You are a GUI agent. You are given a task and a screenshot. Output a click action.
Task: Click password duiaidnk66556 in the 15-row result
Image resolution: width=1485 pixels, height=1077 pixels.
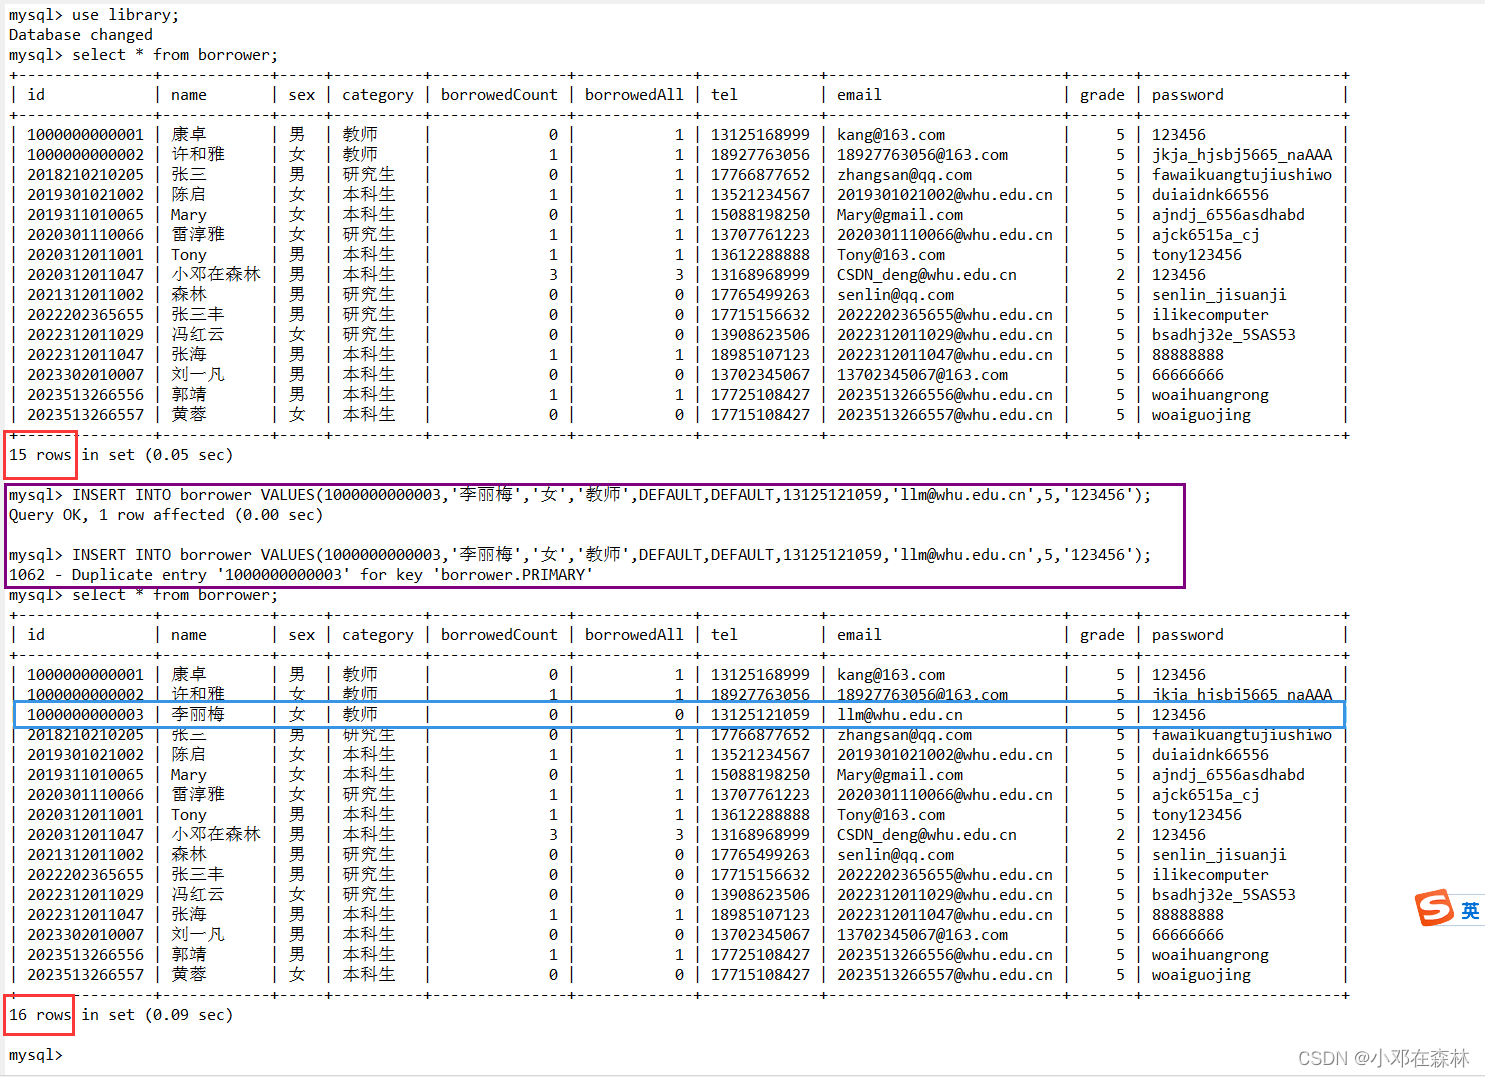click(1210, 195)
